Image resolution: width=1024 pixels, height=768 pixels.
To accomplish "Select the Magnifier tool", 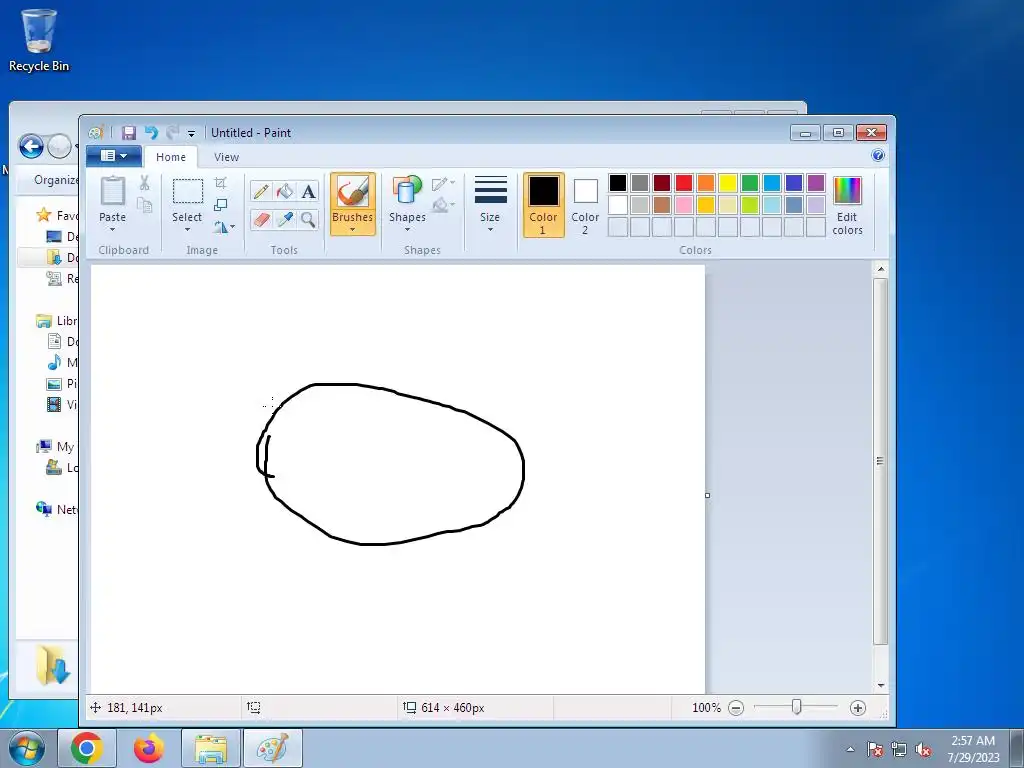I will (308, 219).
